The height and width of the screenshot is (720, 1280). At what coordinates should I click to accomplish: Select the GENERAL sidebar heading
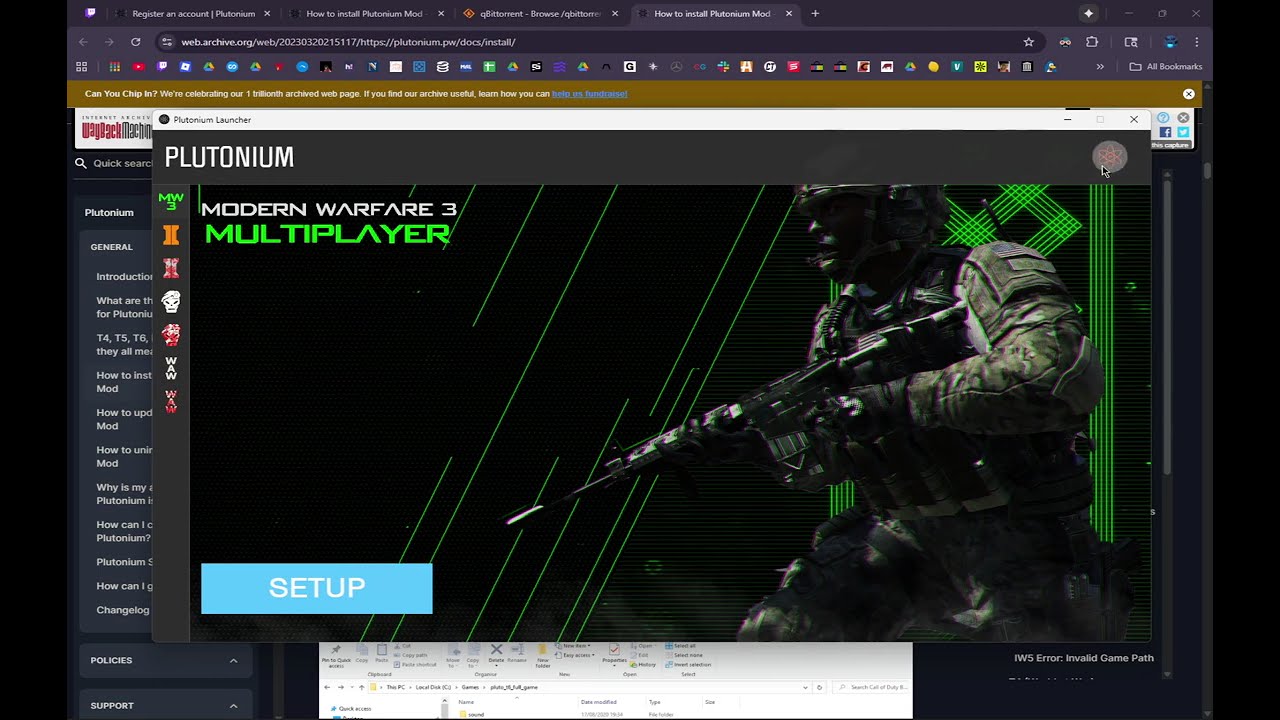pyautogui.click(x=111, y=247)
